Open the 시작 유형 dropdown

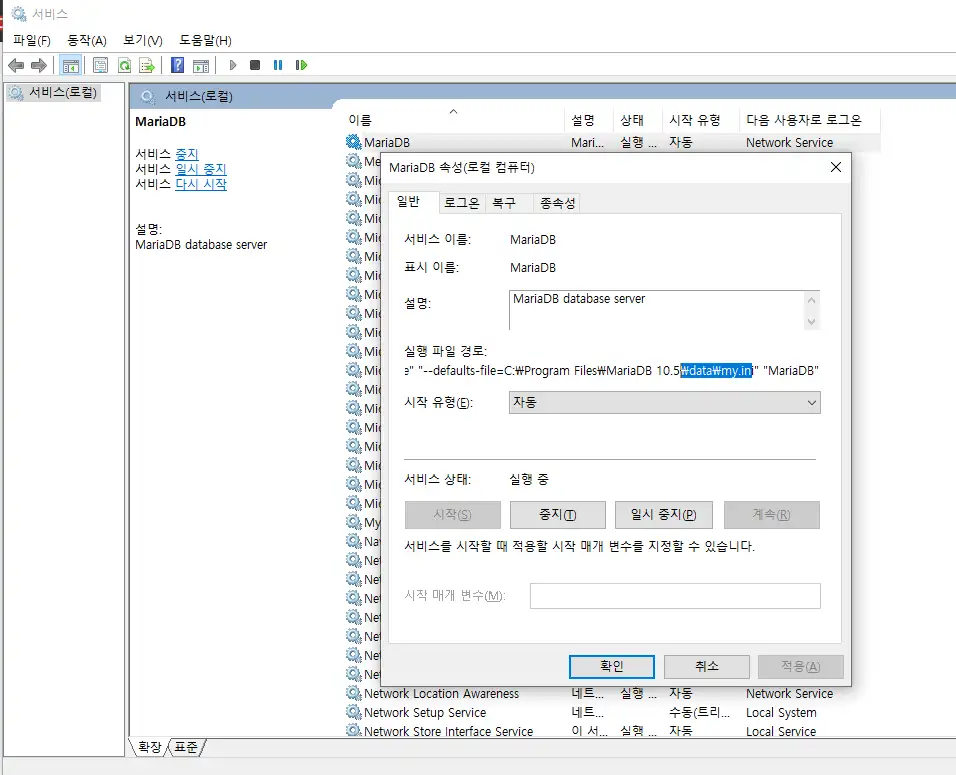(x=665, y=402)
